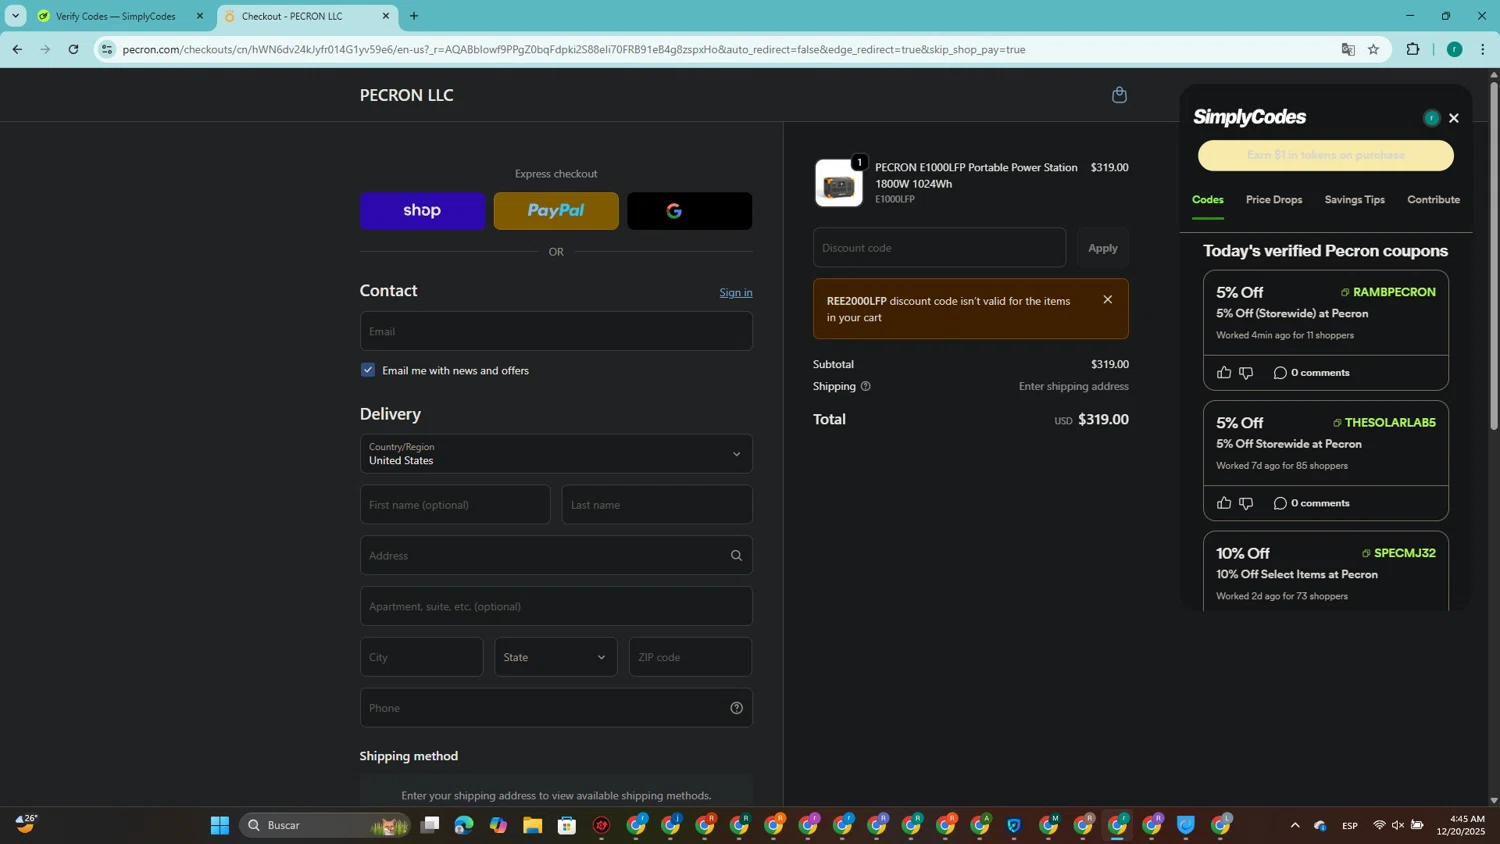Open the Chrome profile avatar

[x=1454, y=49]
